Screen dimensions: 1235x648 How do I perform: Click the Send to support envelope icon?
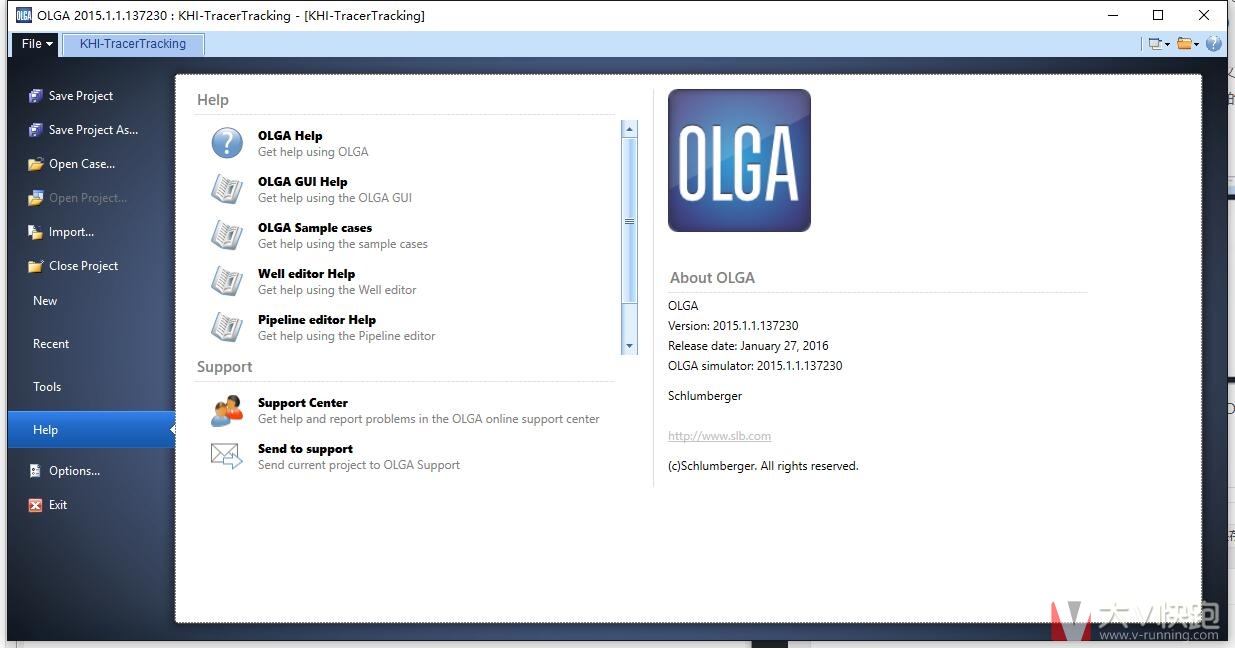point(227,456)
